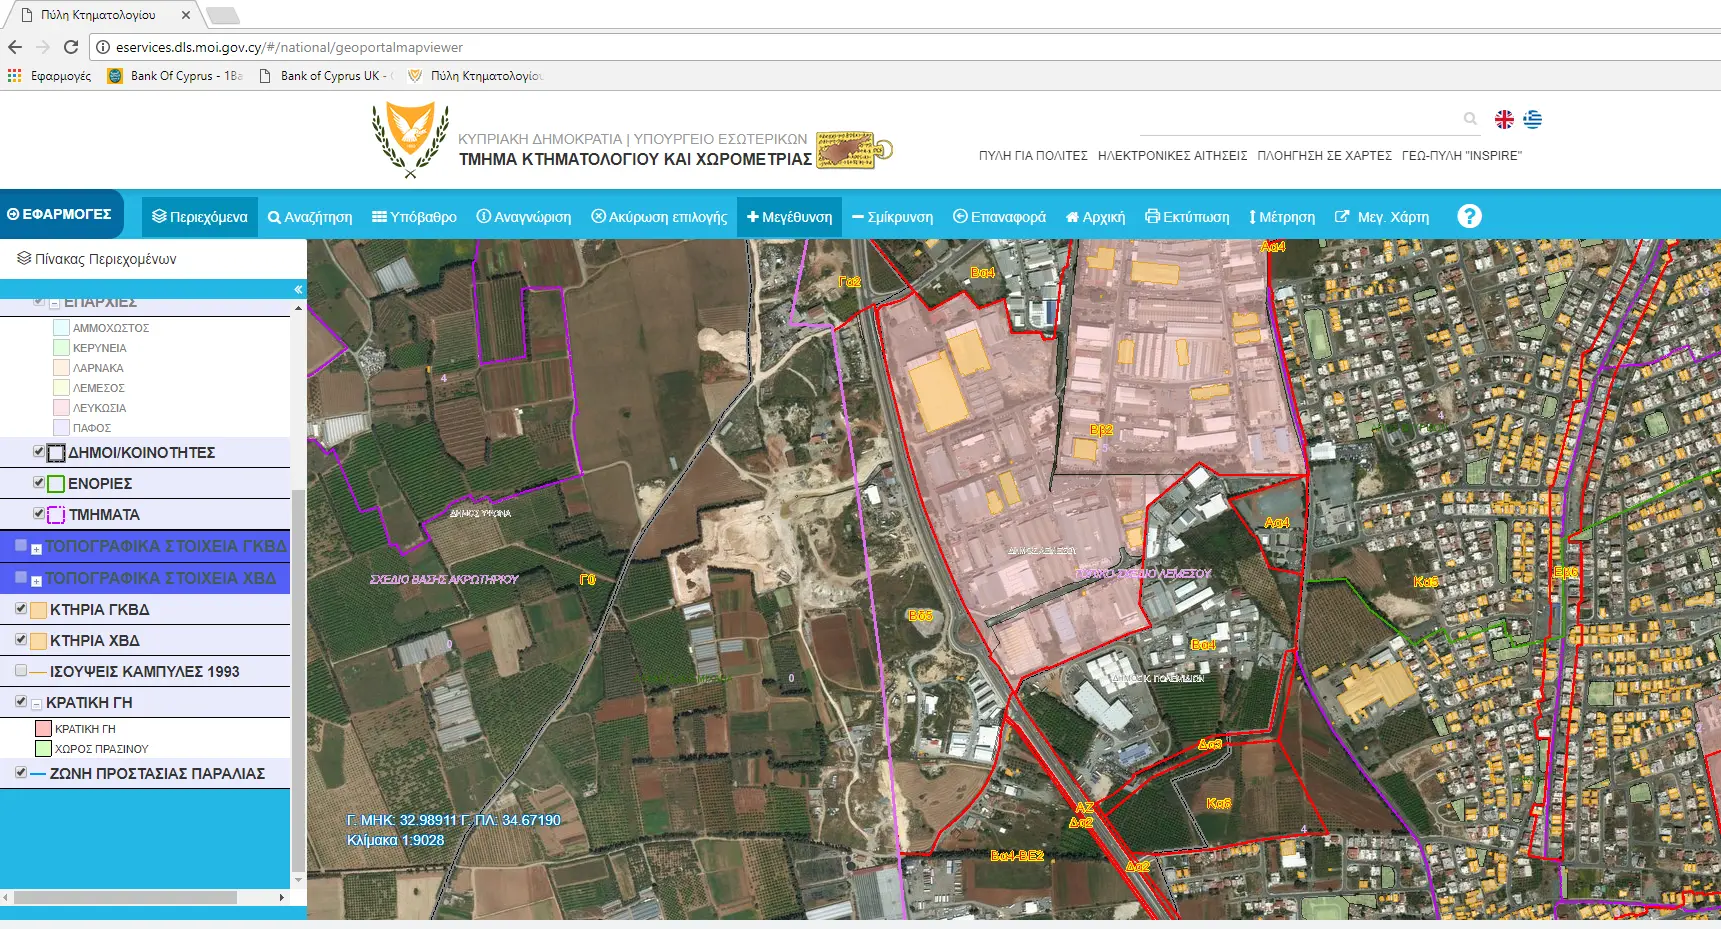Collapse the contents side panel arrows
This screenshot has height=929, width=1721.
(x=297, y=289)
